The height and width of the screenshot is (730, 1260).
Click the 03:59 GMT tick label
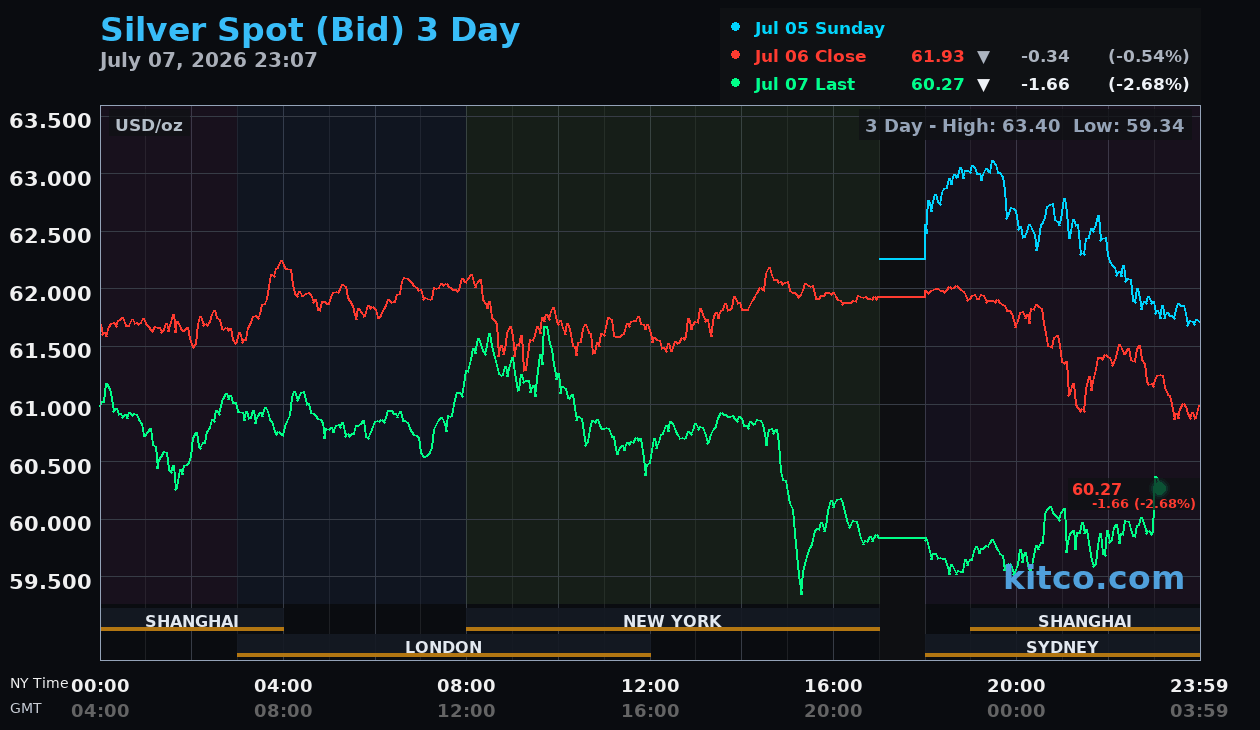coord(1199,711)
